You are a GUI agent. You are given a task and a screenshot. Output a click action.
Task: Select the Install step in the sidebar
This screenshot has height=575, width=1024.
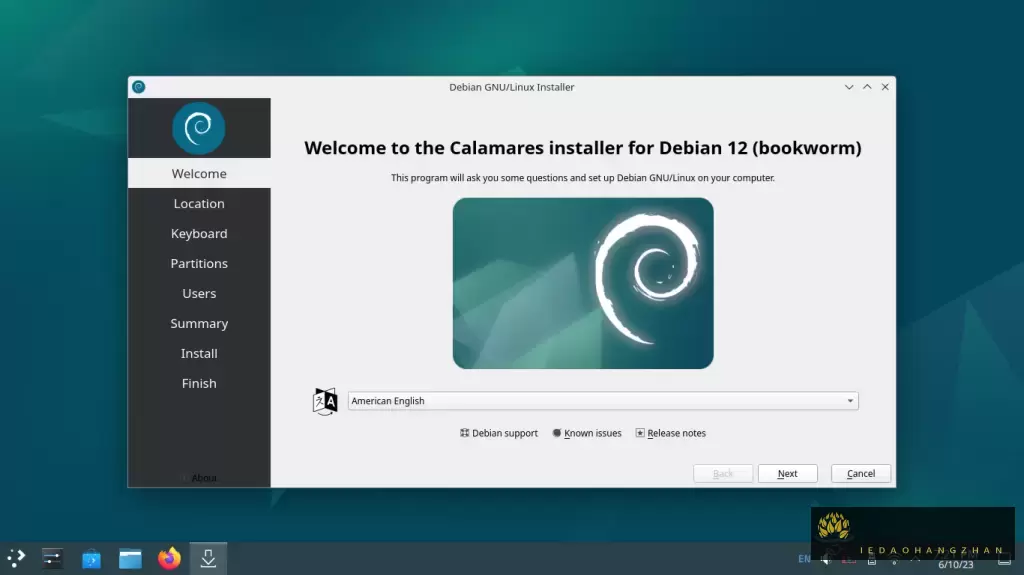tap(199, 353)
